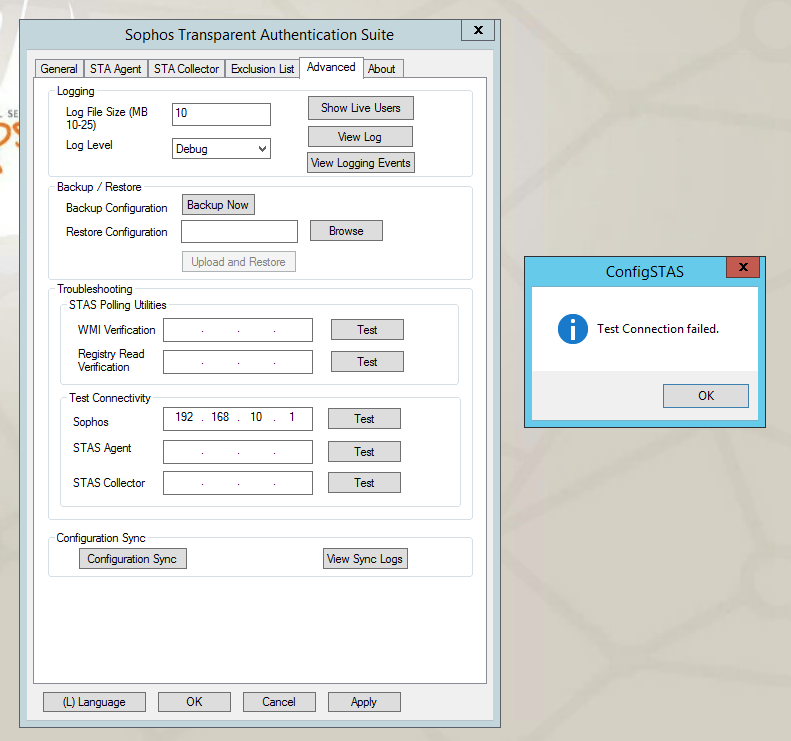Click OK in the Sophos Authentication Suite window
This screenshot has height=741, width=791.
click(194, 702)
